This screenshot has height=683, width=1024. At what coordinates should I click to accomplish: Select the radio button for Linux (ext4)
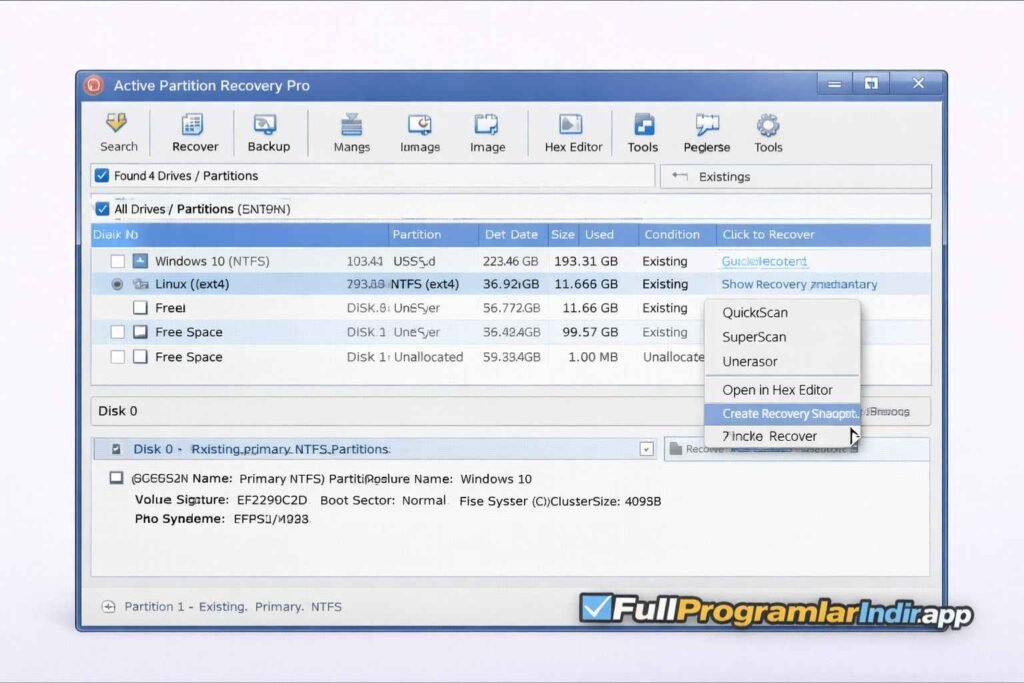(116, 283)
